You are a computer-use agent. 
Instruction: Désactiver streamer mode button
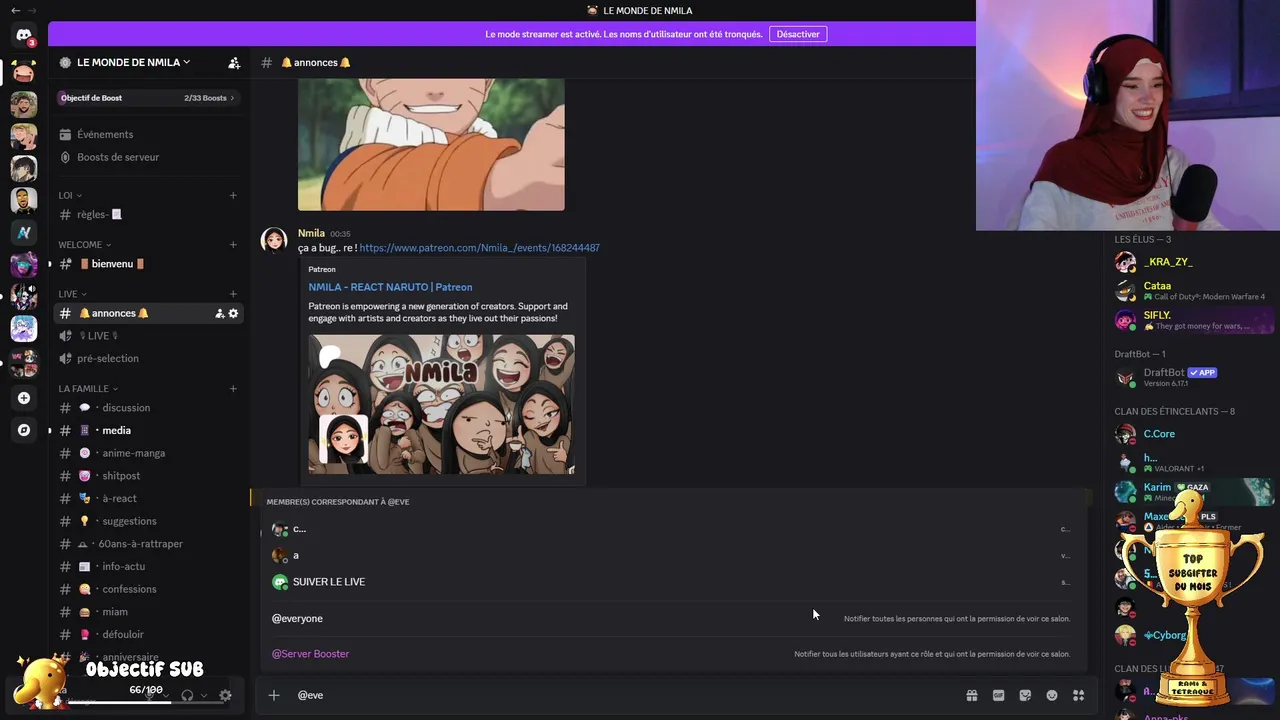click(798, 34)
